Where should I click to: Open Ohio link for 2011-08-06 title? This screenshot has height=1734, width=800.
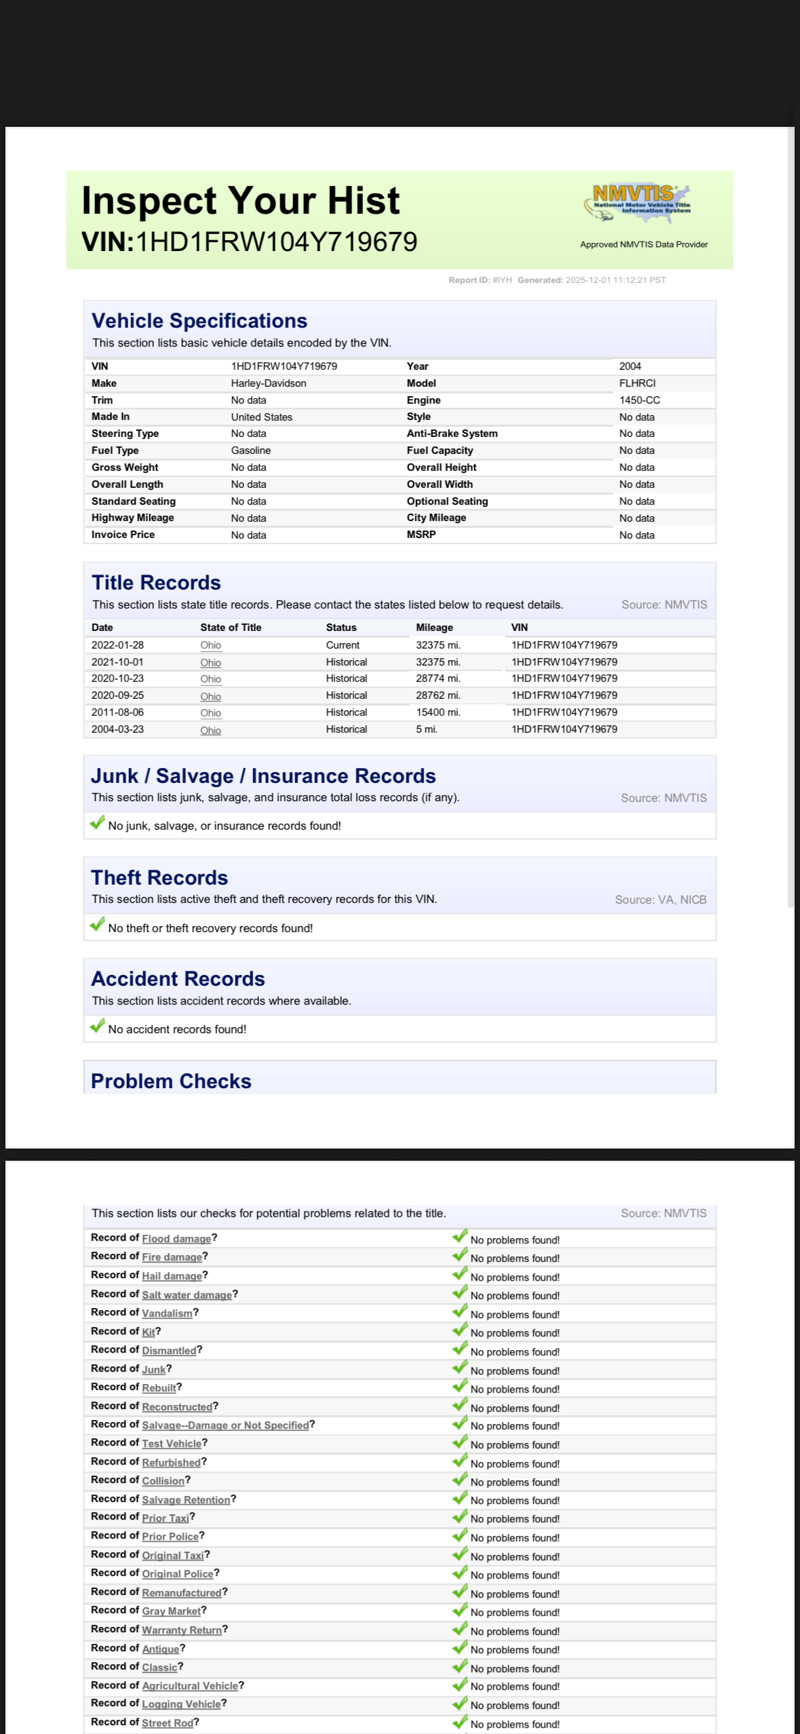[210, 713]
